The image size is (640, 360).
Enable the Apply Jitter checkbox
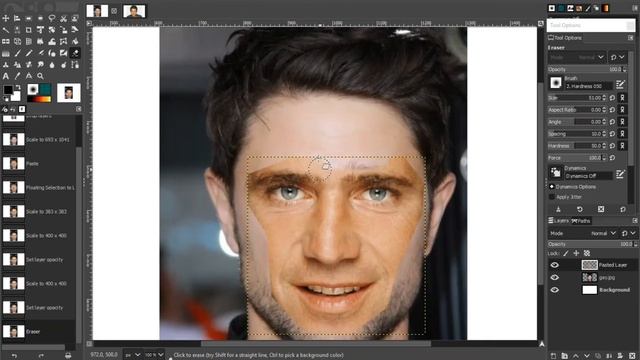tap(552, 197)
